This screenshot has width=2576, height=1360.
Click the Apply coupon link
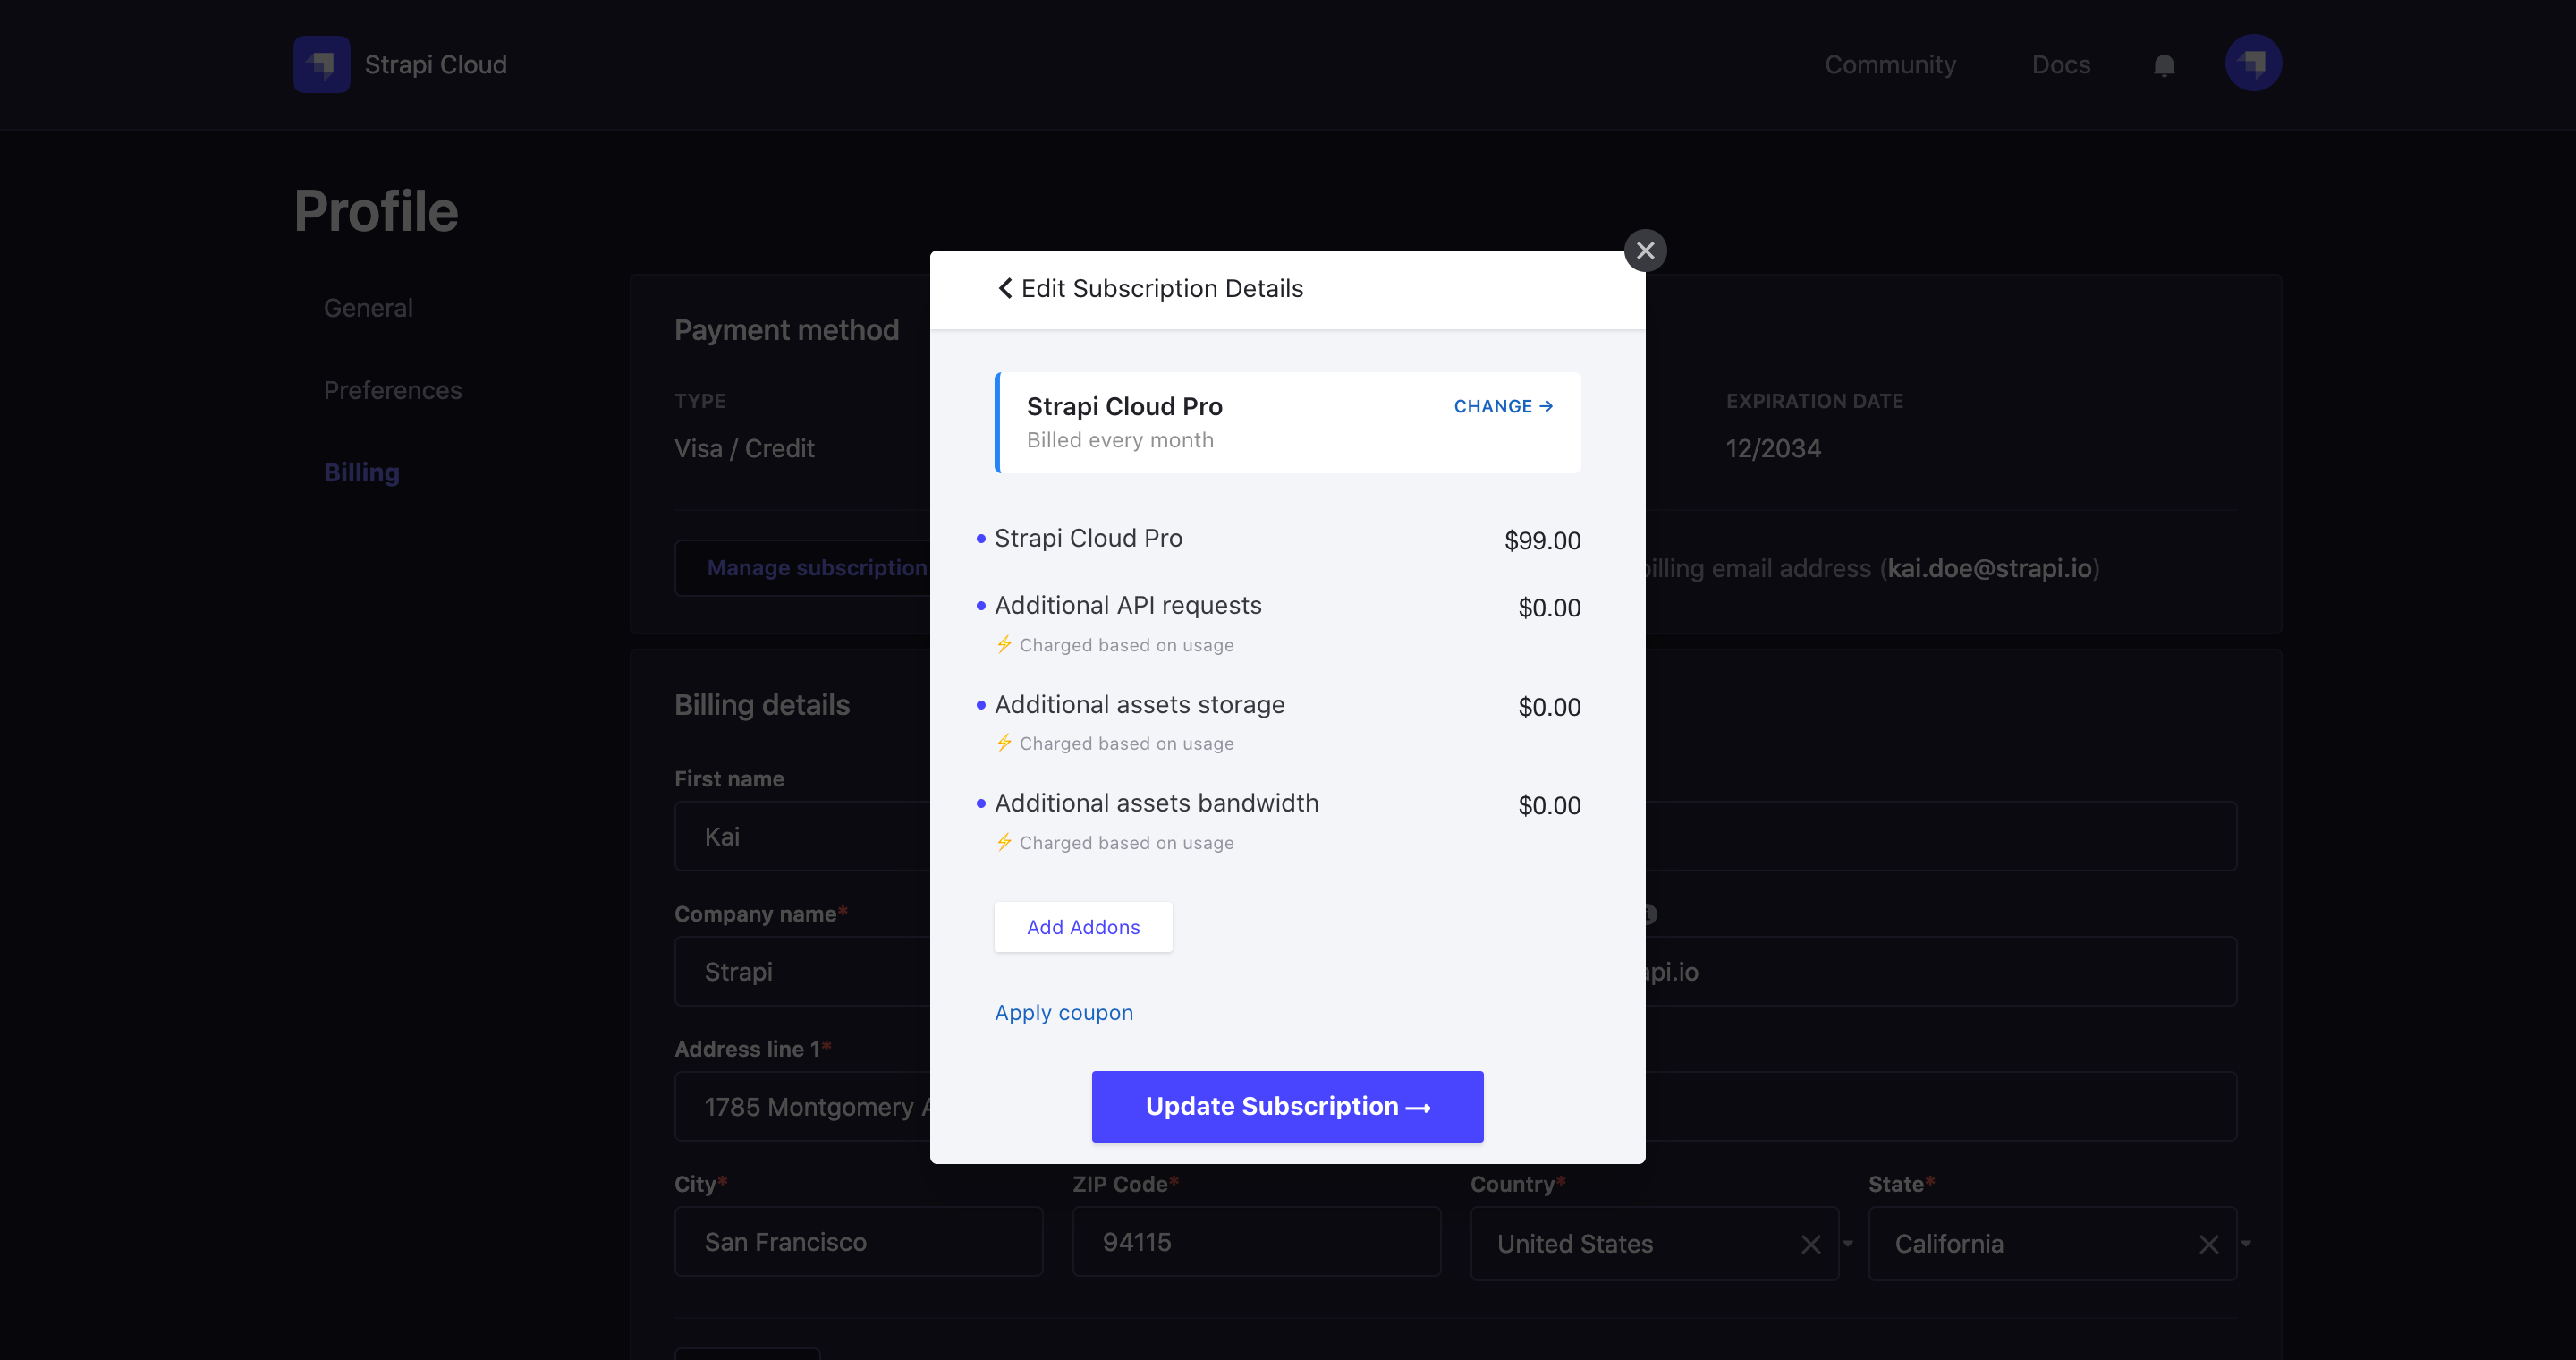[x=1064, y=1012]
